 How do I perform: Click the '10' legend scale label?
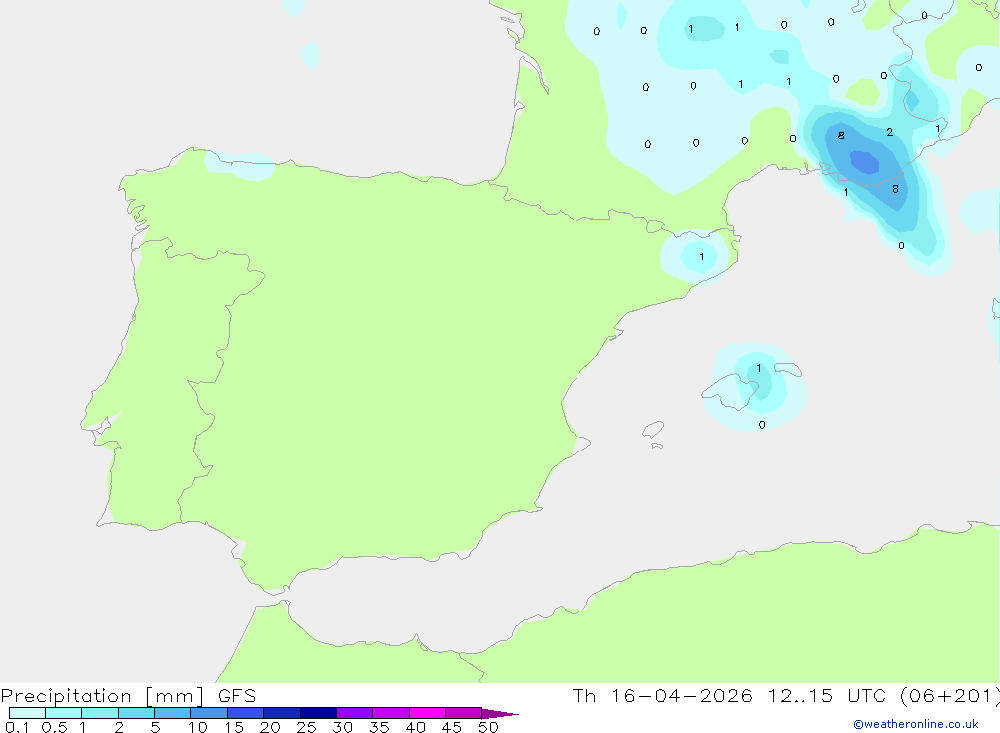pyautogui.click(x=198, y=727)
